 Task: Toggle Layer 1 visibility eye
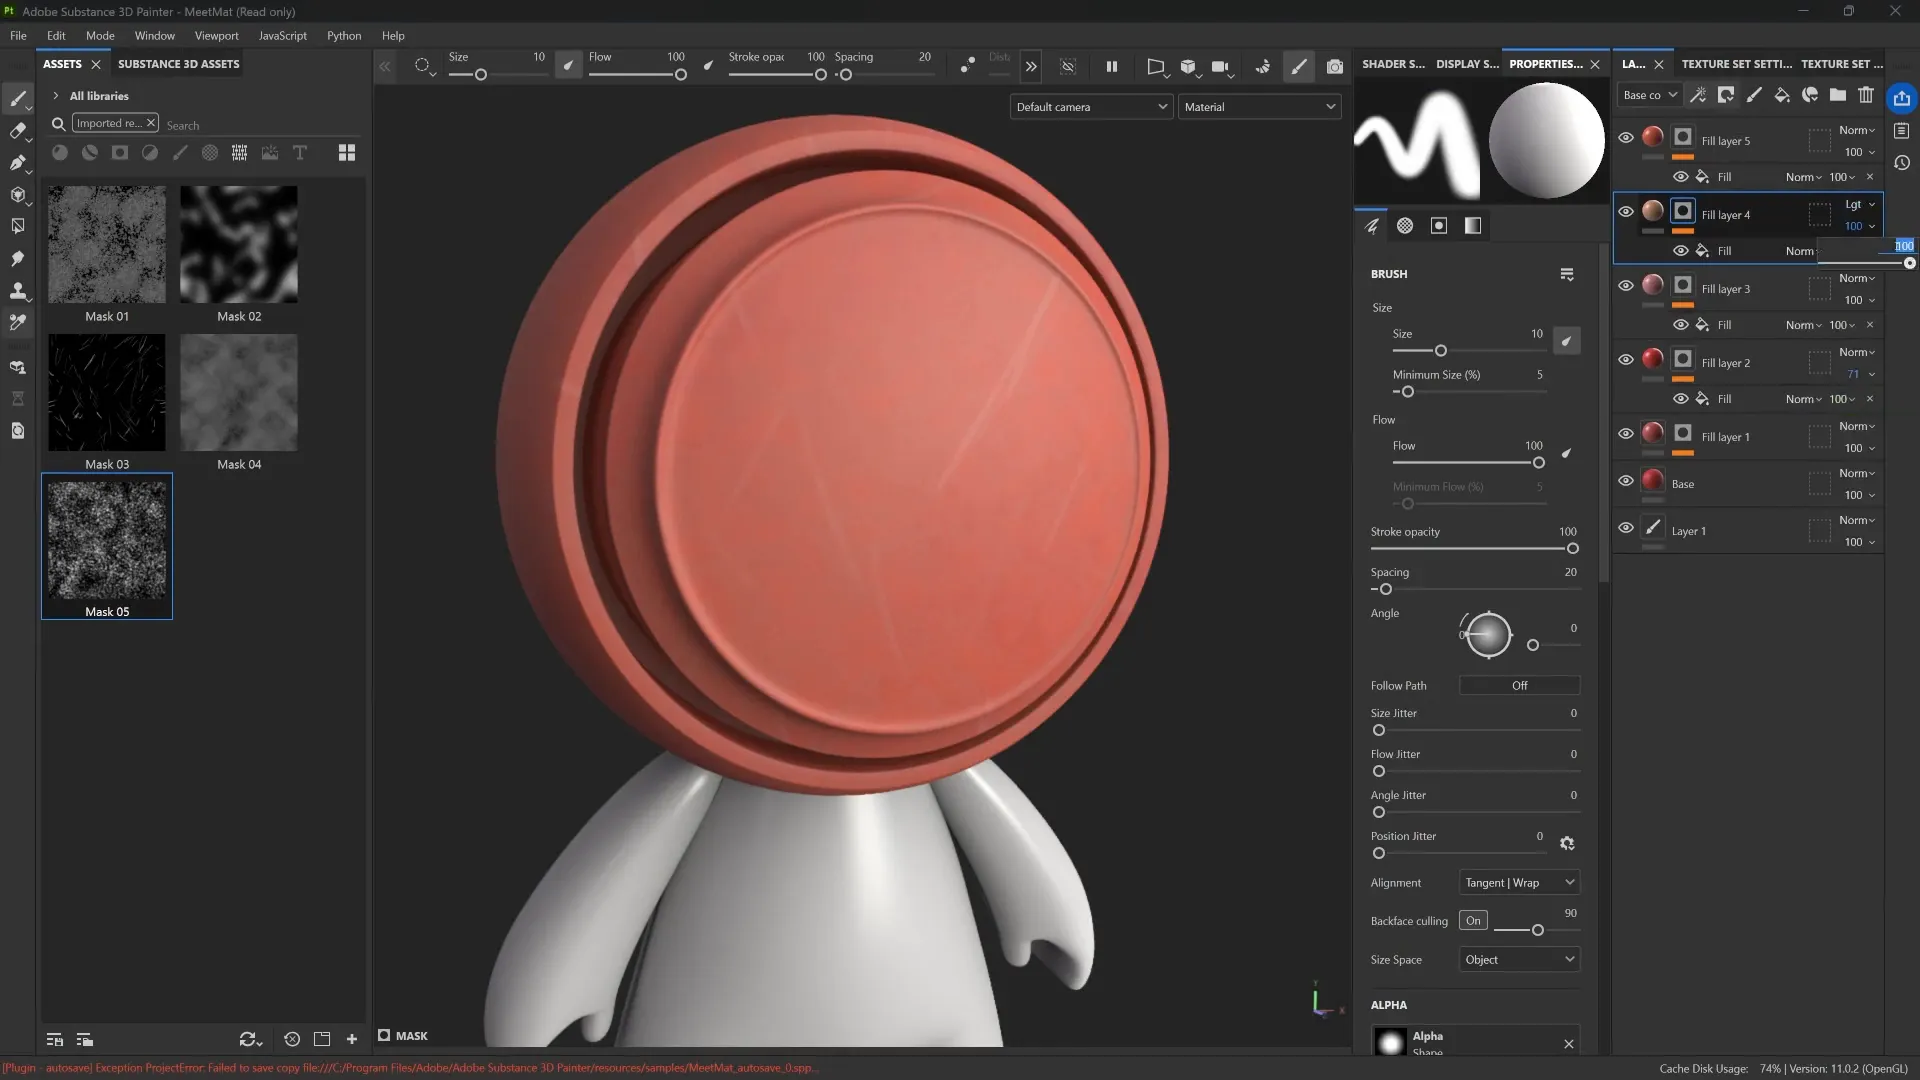1625,528
